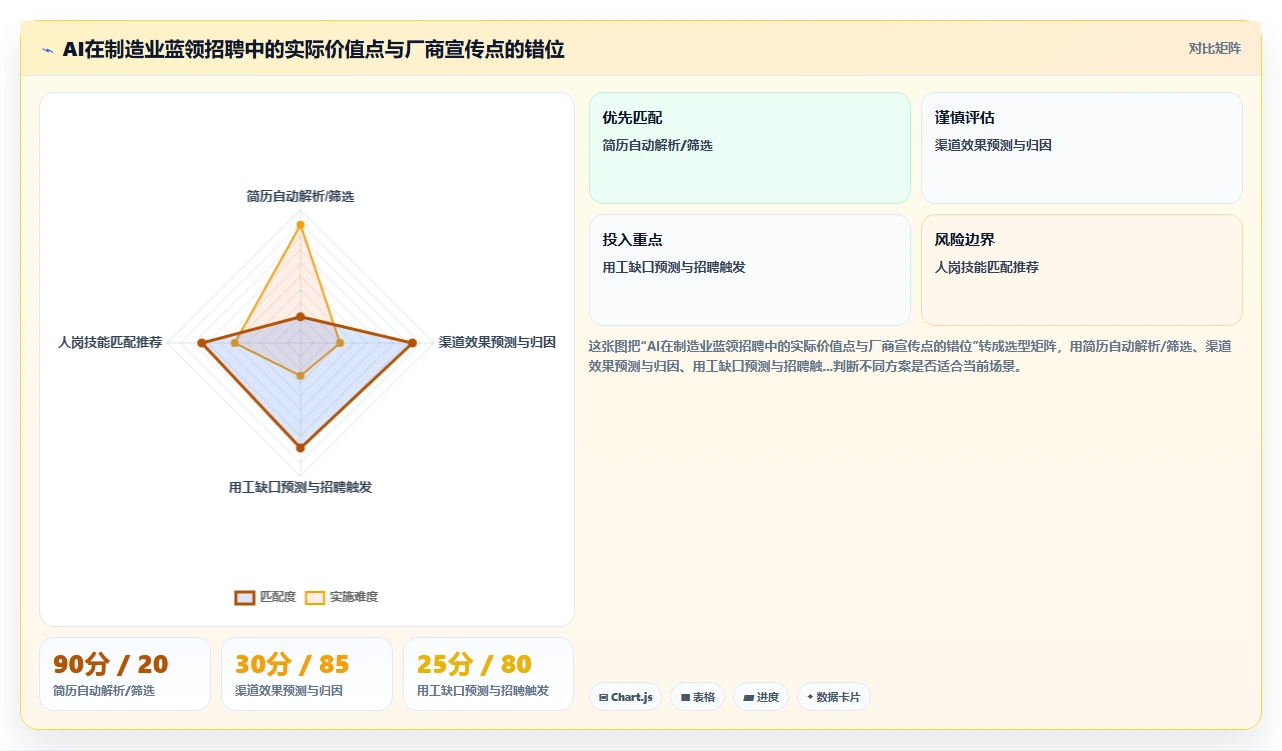Viewport: 1282px width, 751px height.
Task: Click radar axis label 渠道效果预测与归因
Action: pyautogui.click(x=497, y=342)
